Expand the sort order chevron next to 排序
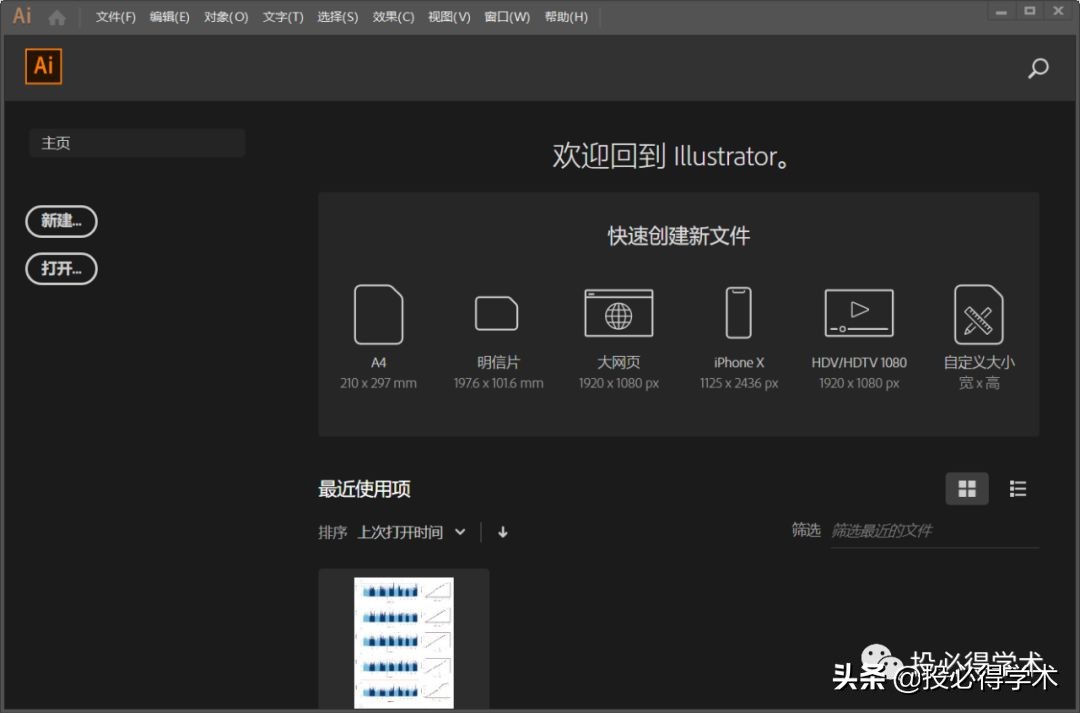This screenshot has width=1080, height=713. (459, 532)
